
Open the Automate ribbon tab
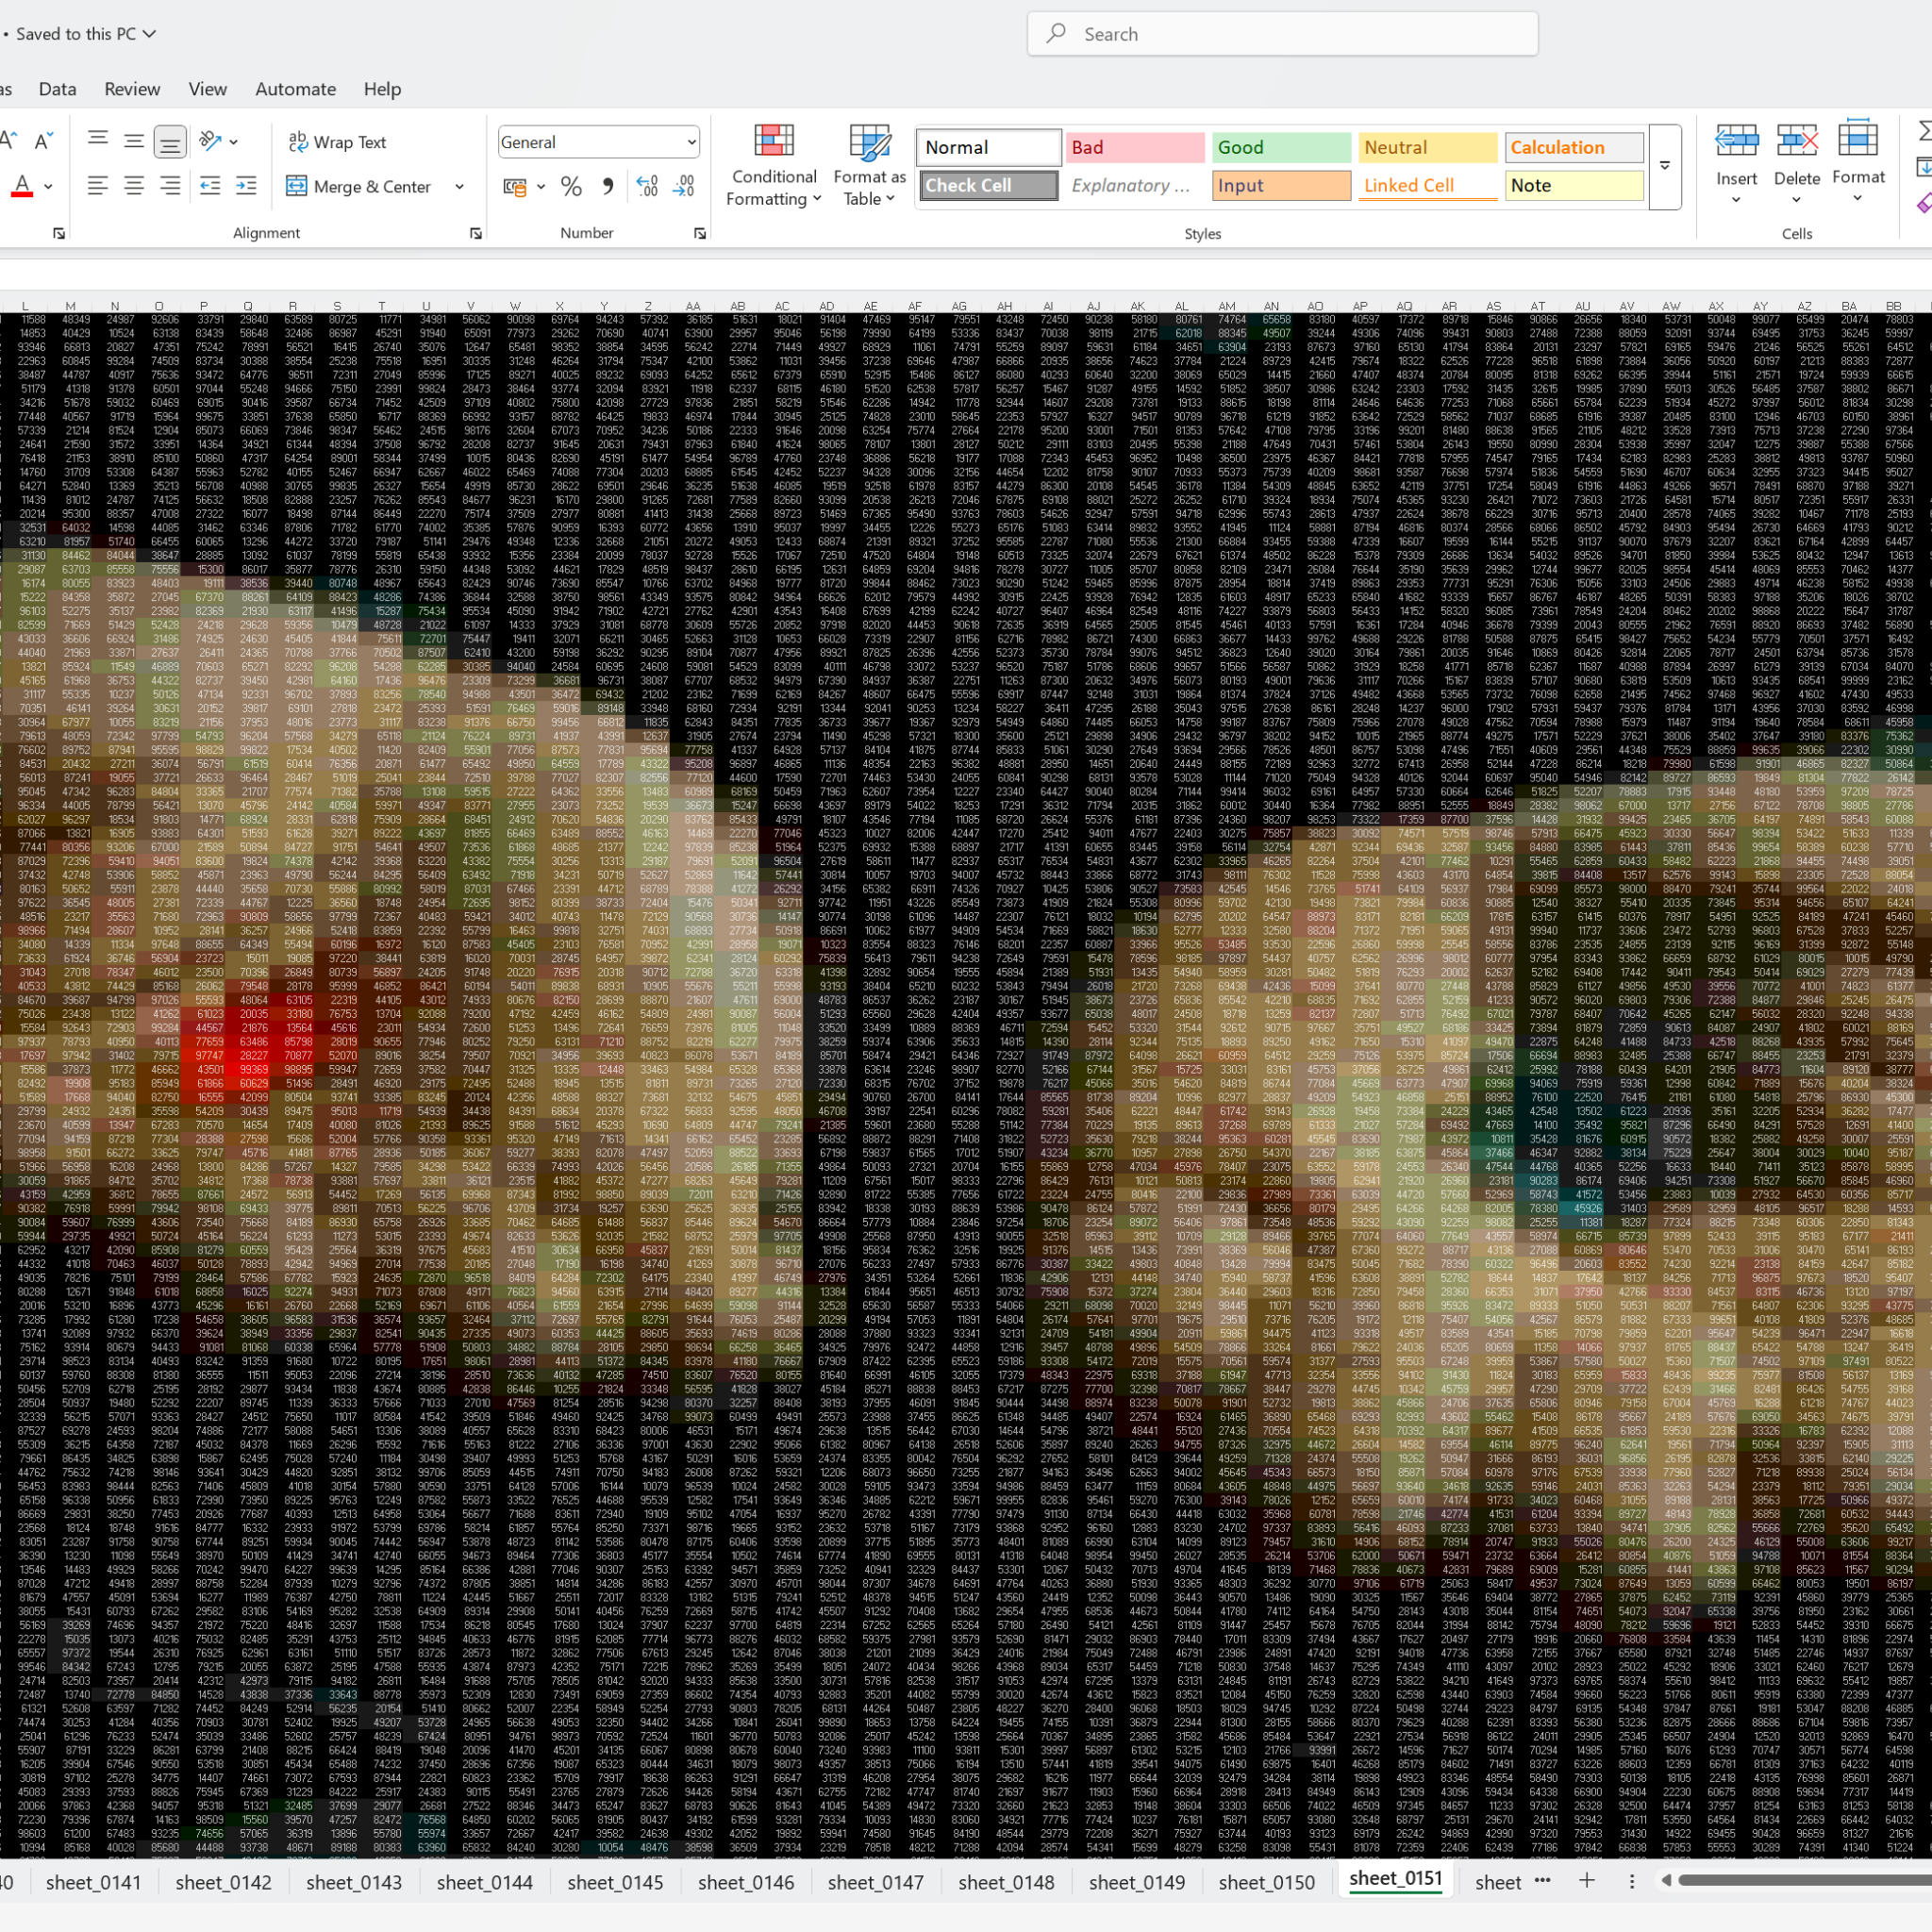295,89
